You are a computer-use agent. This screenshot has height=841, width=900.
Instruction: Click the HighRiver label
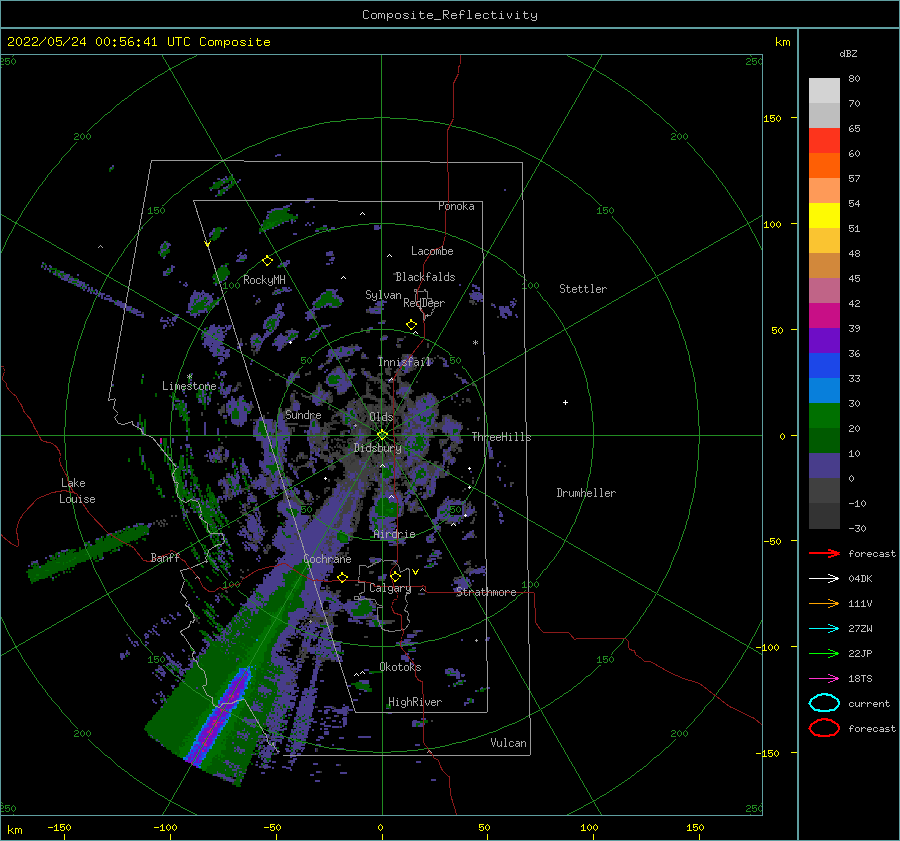[x=415, y=702]
